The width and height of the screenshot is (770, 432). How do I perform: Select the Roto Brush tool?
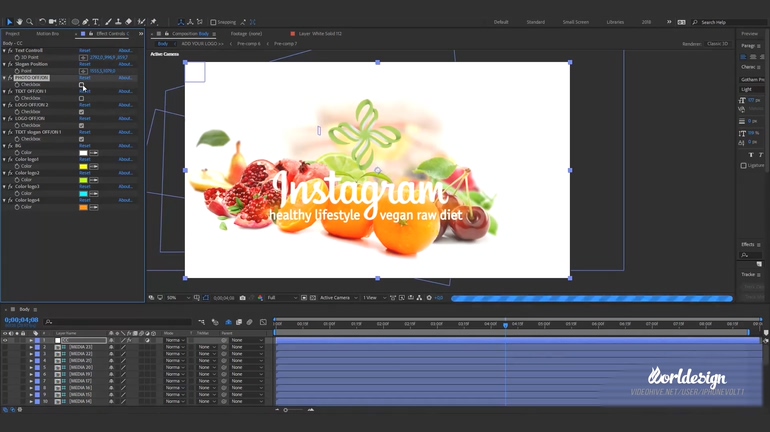point(141,22)
